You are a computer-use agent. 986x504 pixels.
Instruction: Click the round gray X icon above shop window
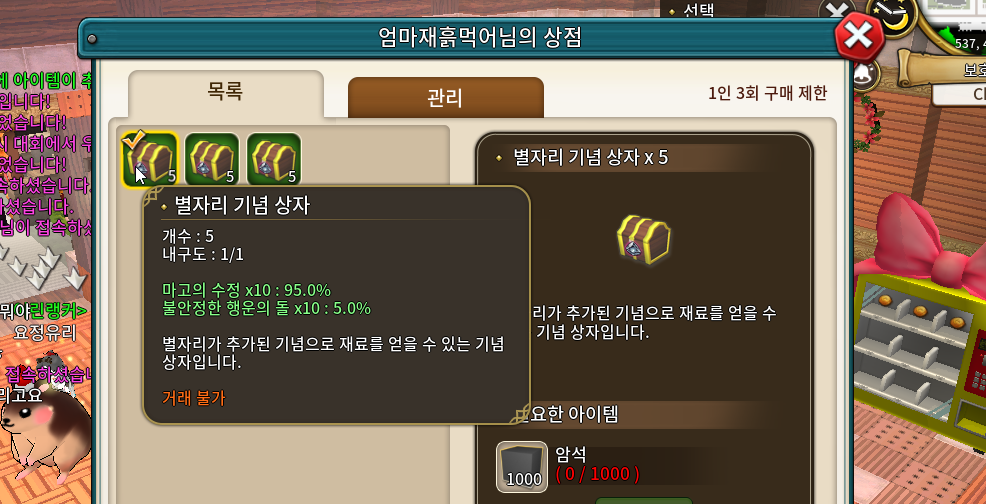(838, 11)
